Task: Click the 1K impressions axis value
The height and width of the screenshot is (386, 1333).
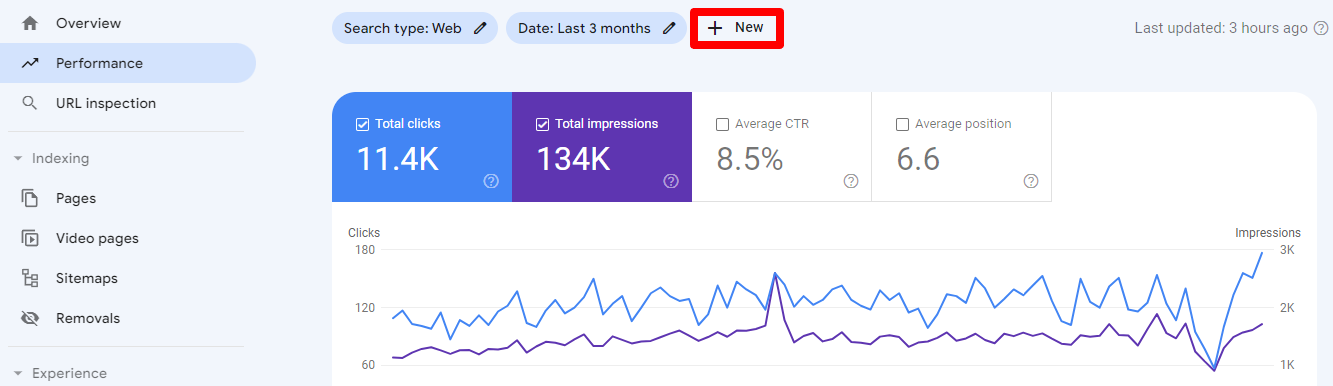Action: point(1288,365)
